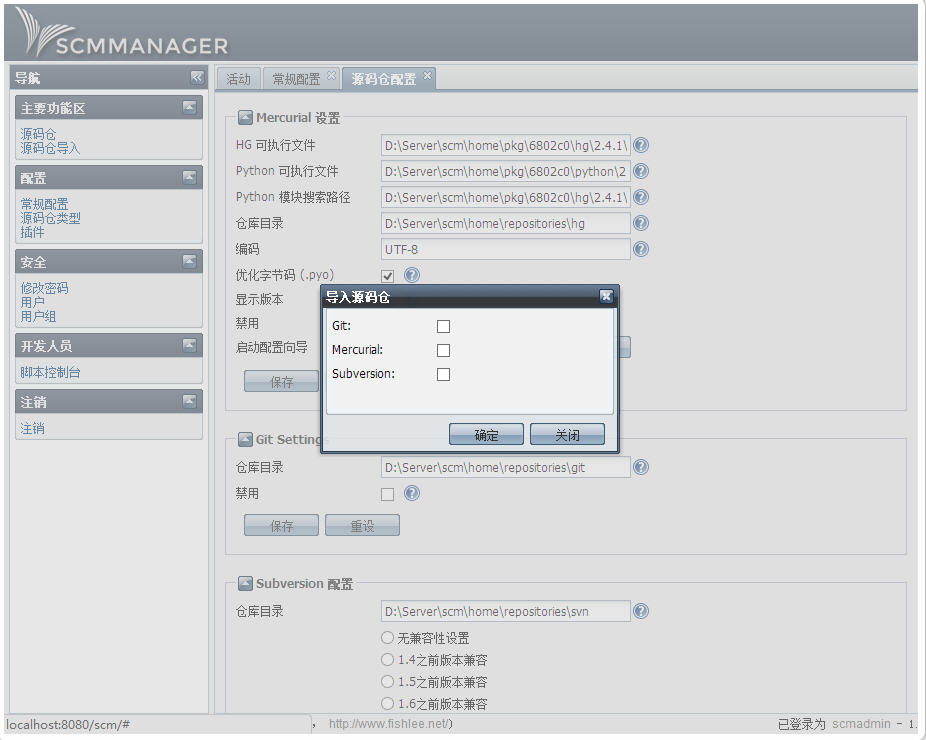Select 1.6之前版本兼容 radio option
The width and height of the screenshot is (926, 740).
(387, 703)
